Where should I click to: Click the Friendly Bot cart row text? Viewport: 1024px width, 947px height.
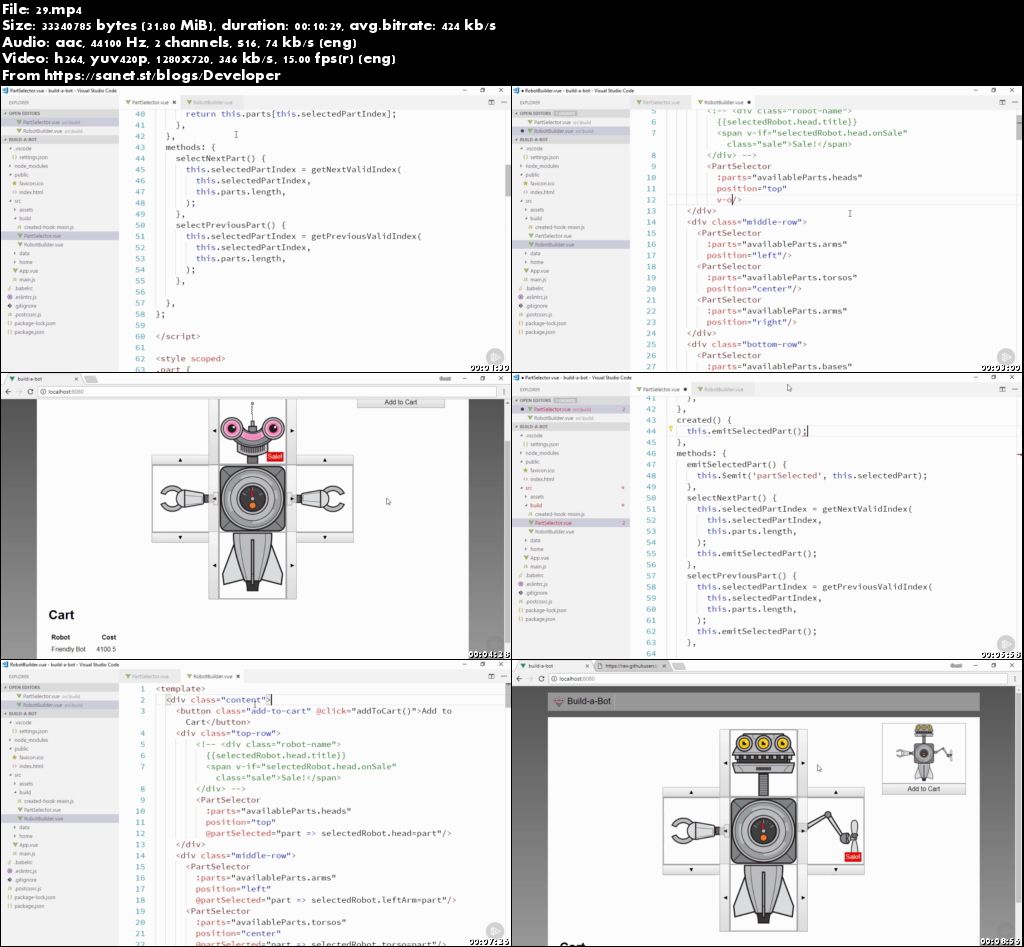(x=69, y=649)
